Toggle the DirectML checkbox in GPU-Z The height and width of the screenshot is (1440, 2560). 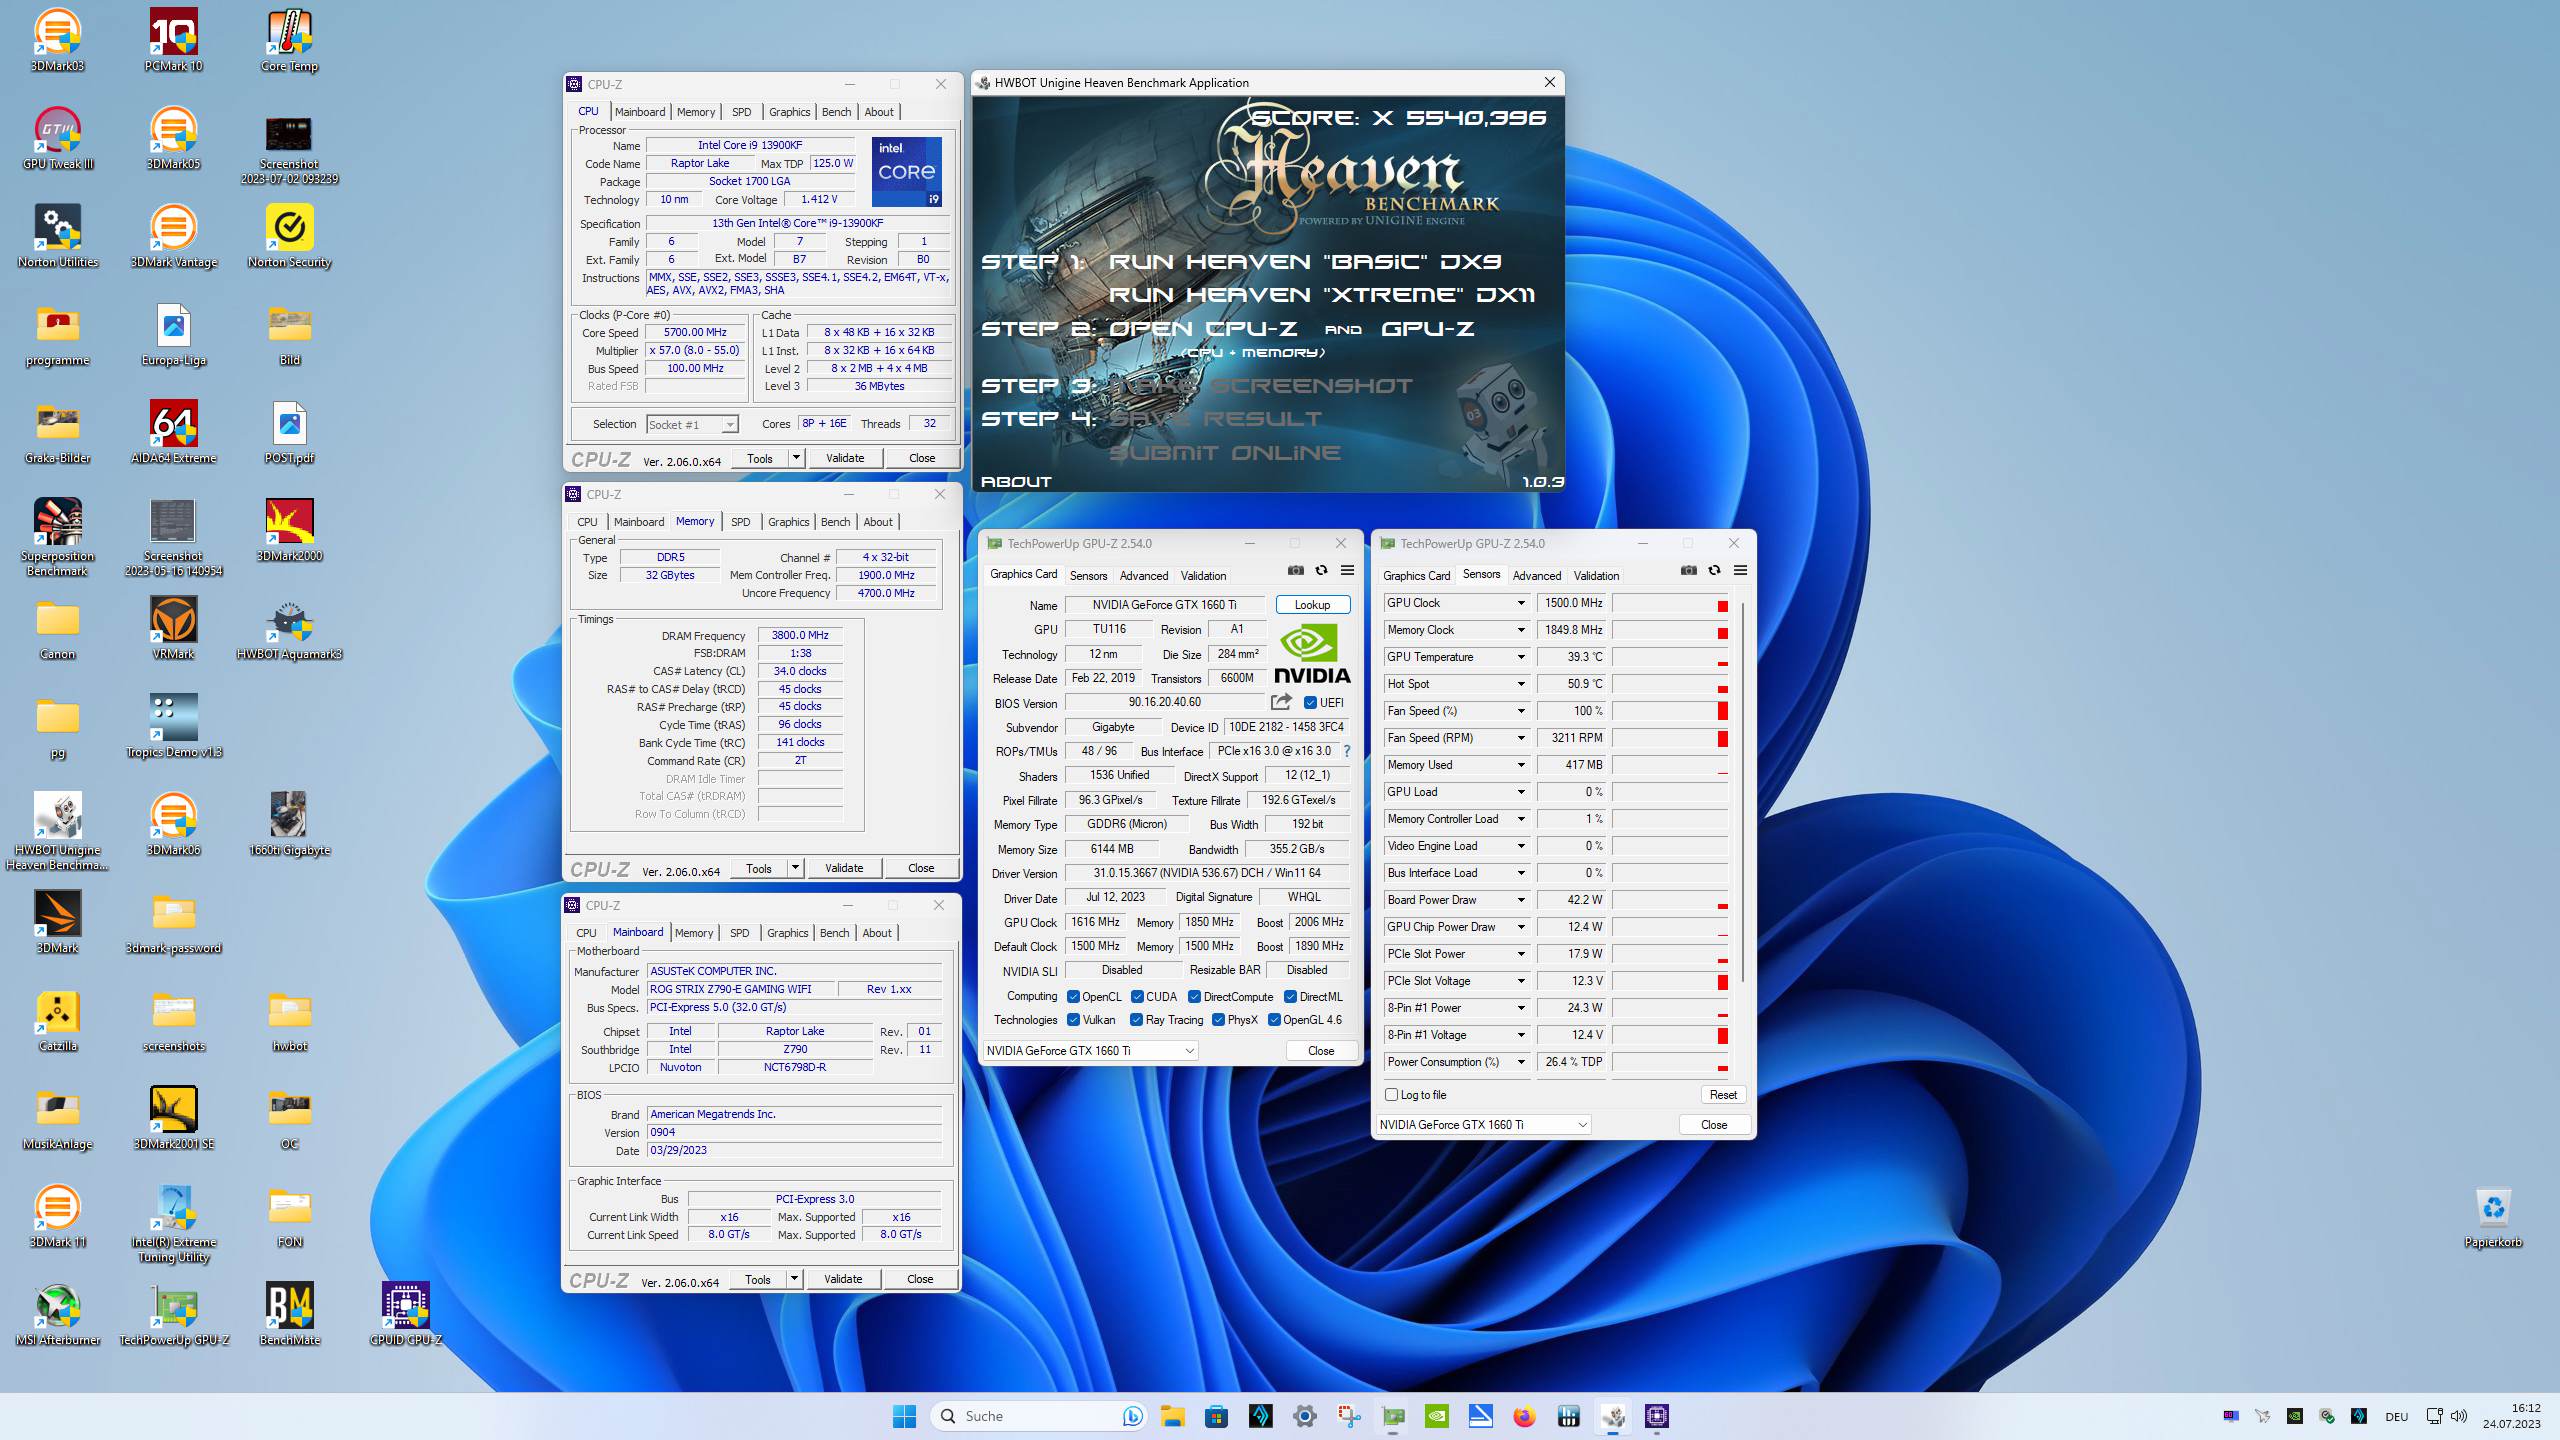[x=1290, y=996]
